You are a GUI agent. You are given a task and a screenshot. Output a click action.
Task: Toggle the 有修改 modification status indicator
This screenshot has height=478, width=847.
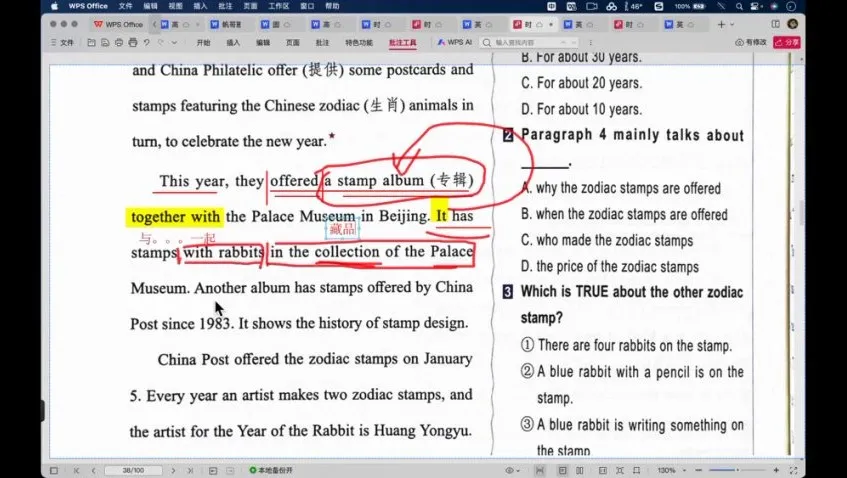(x=750, y=43)
